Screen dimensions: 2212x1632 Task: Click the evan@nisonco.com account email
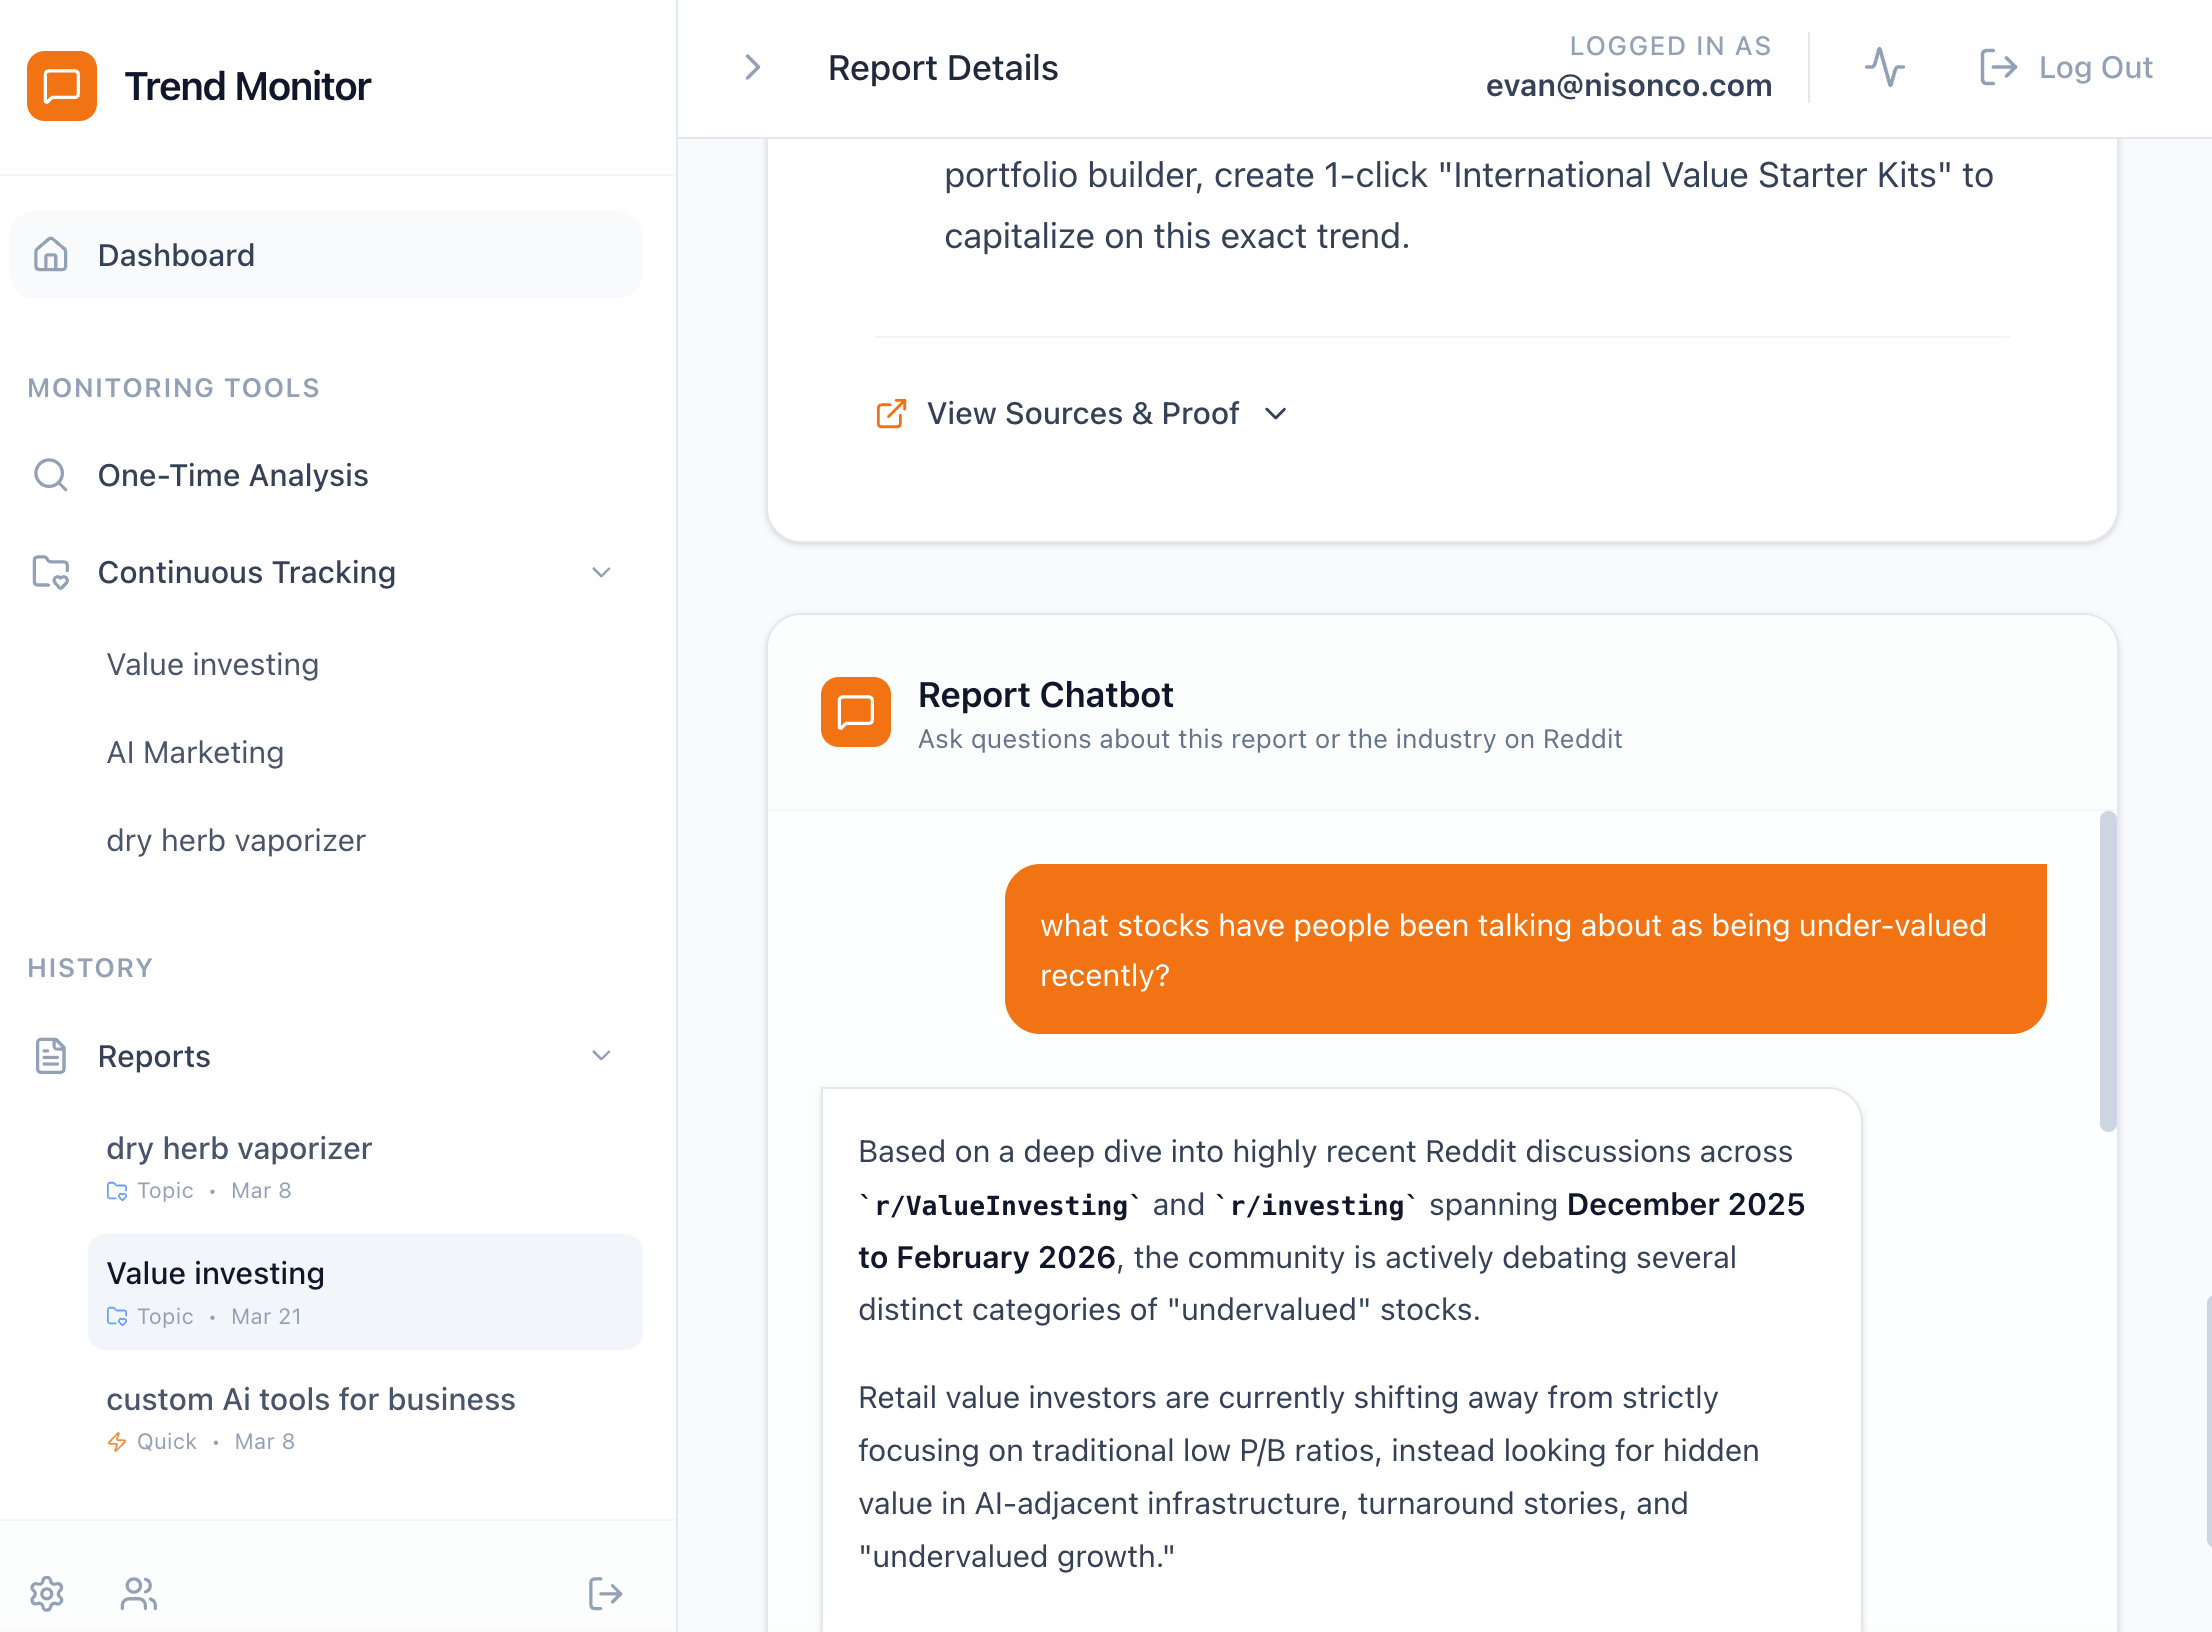click(1628, 86)
